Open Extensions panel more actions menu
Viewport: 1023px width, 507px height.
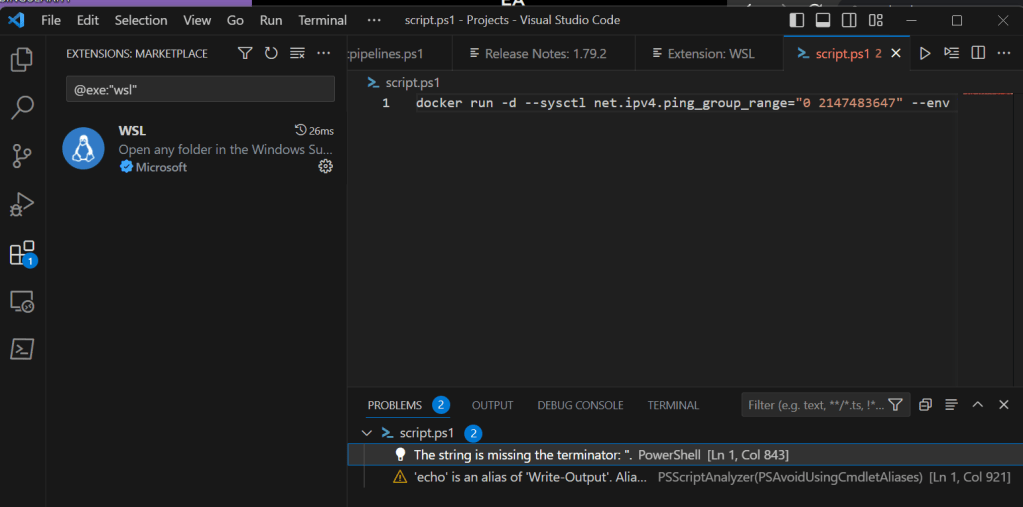point(324,54)
